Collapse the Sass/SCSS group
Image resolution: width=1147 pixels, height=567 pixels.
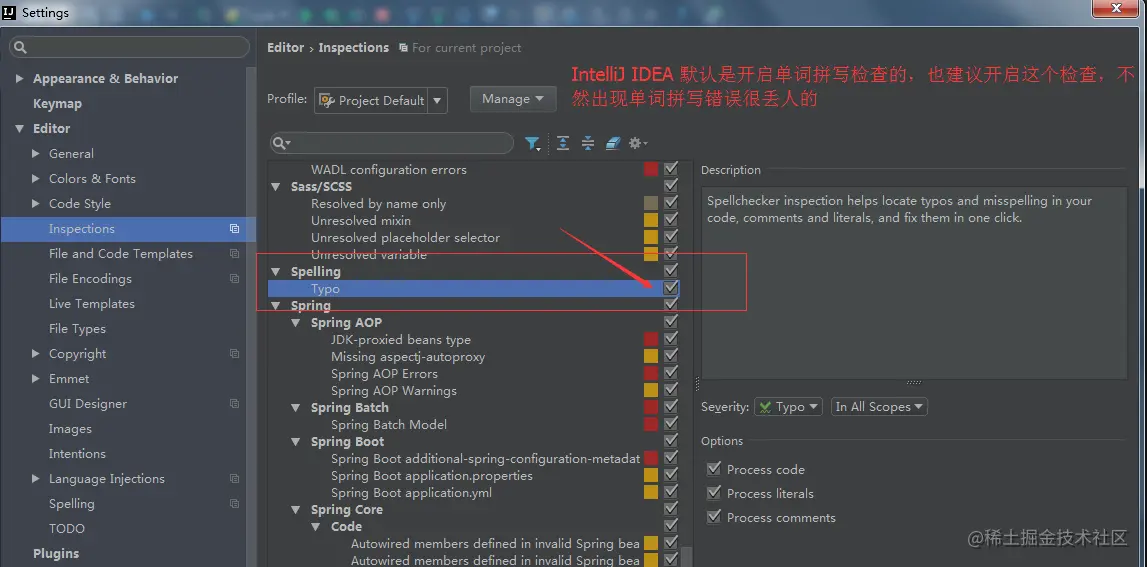click(x=276, y=187)
